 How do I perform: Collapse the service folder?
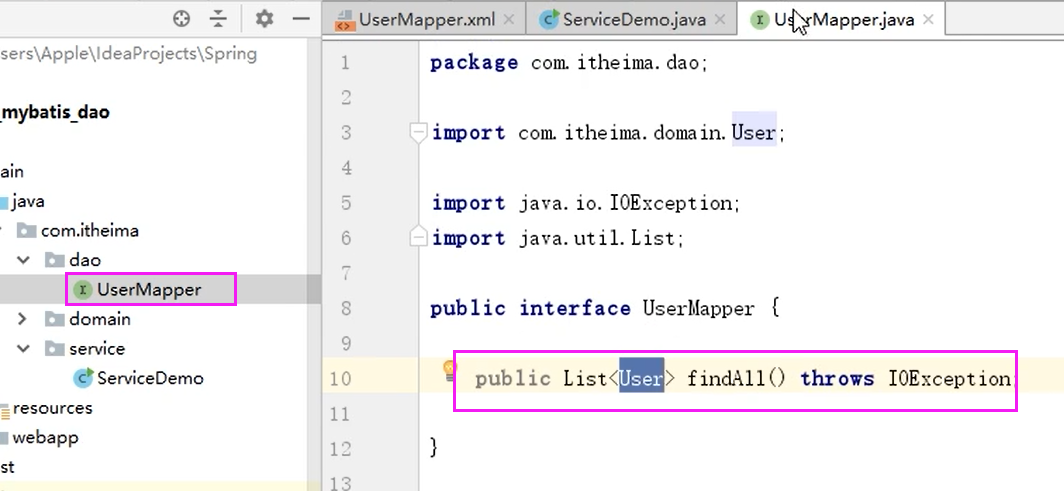click(x=24, y=349)
